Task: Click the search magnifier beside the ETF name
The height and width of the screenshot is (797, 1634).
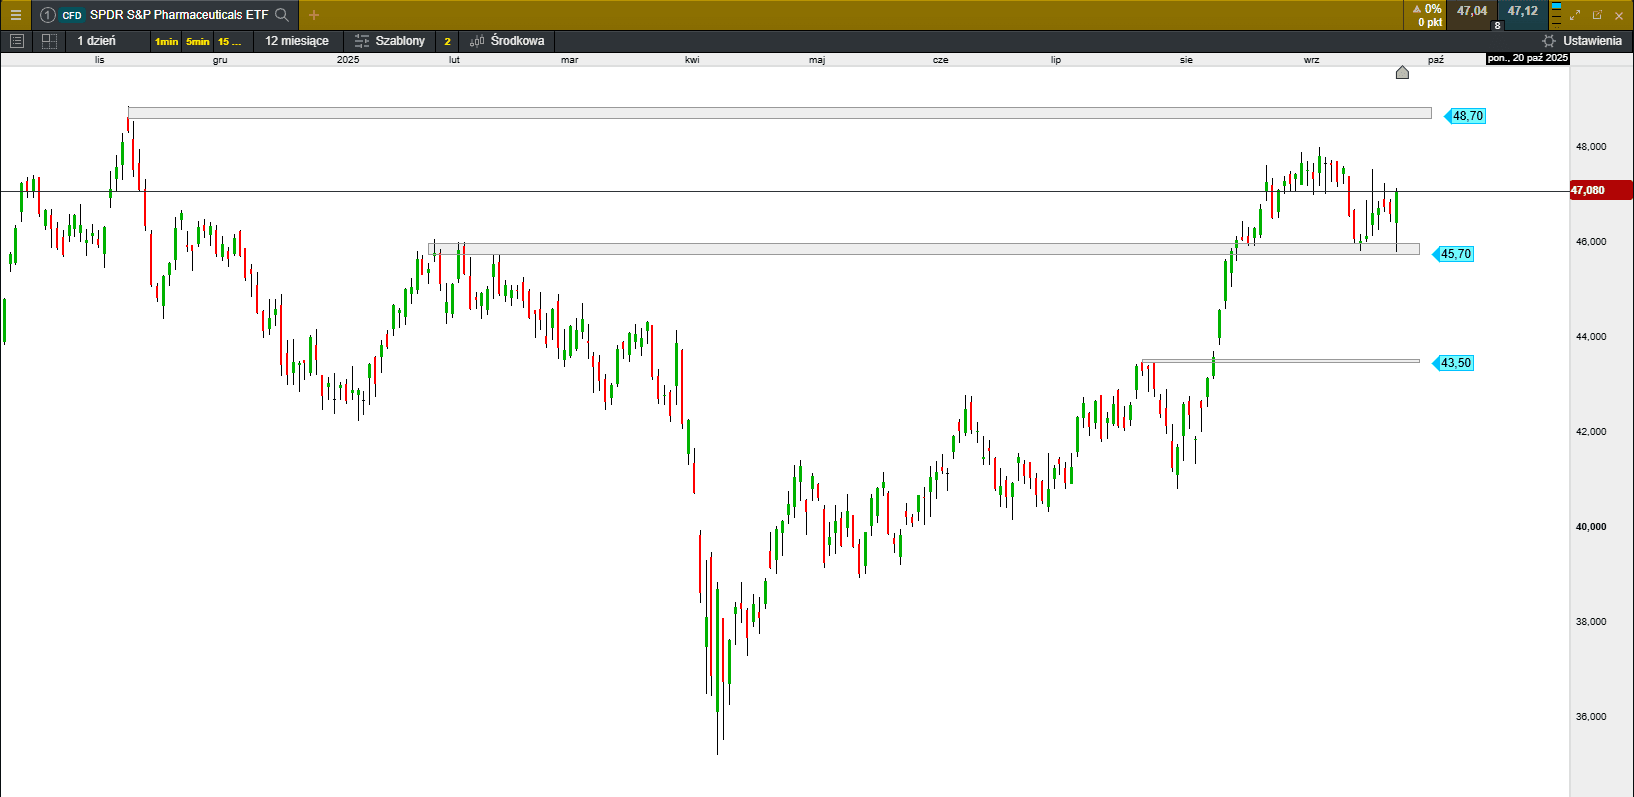Action: click(282, 15)
